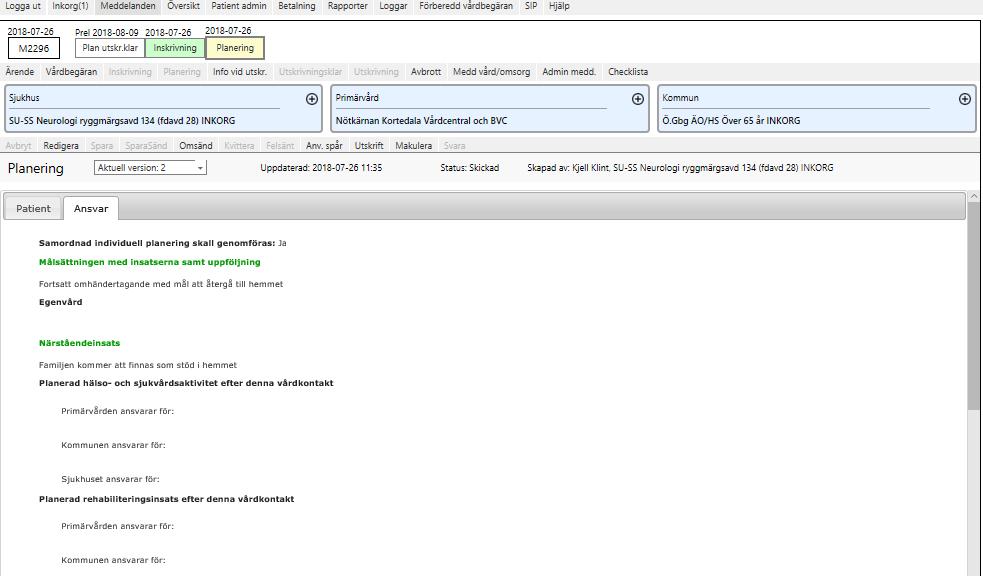Open the Loggar menu
Image resolution: width=983 pixels, height=576 pixels.
pos(393,6)
